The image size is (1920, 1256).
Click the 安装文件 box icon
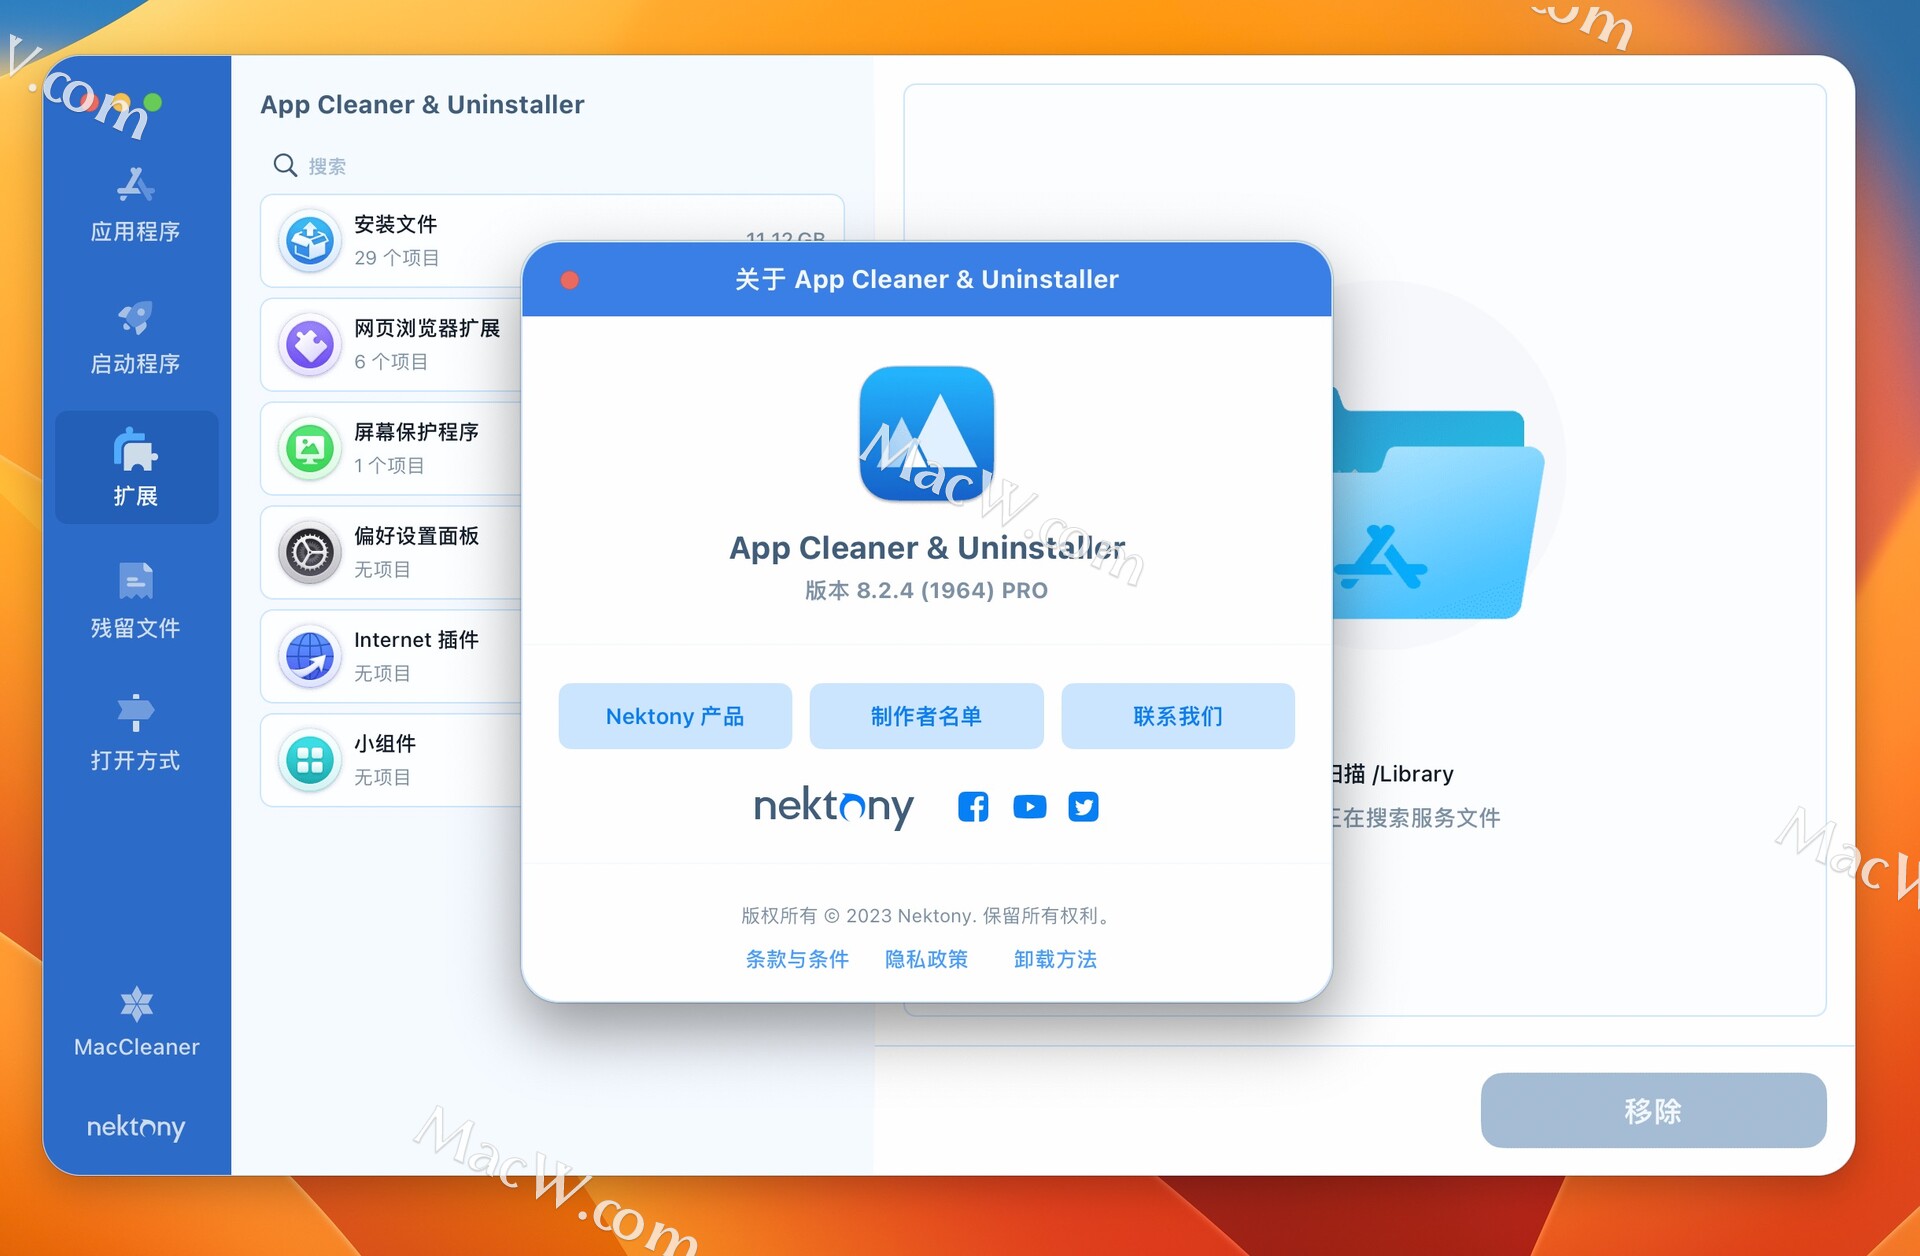pos(310,241)
